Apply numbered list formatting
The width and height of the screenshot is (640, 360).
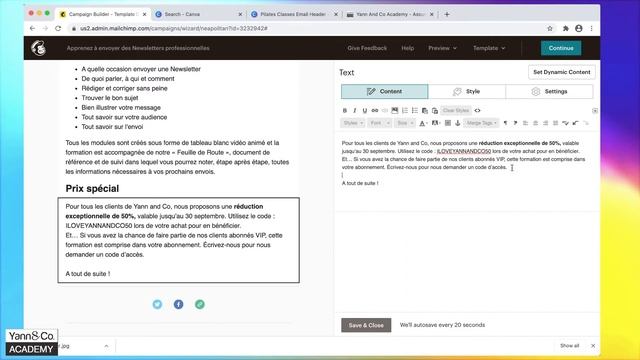point(405,111)
